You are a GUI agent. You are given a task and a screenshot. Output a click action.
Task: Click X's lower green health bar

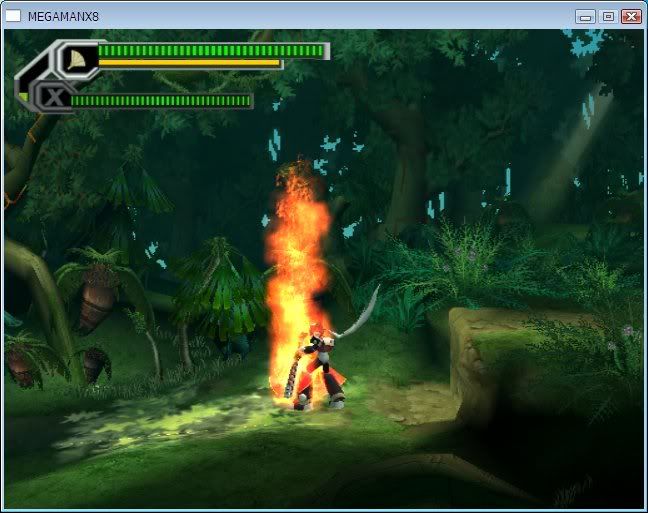coord(161,100)
